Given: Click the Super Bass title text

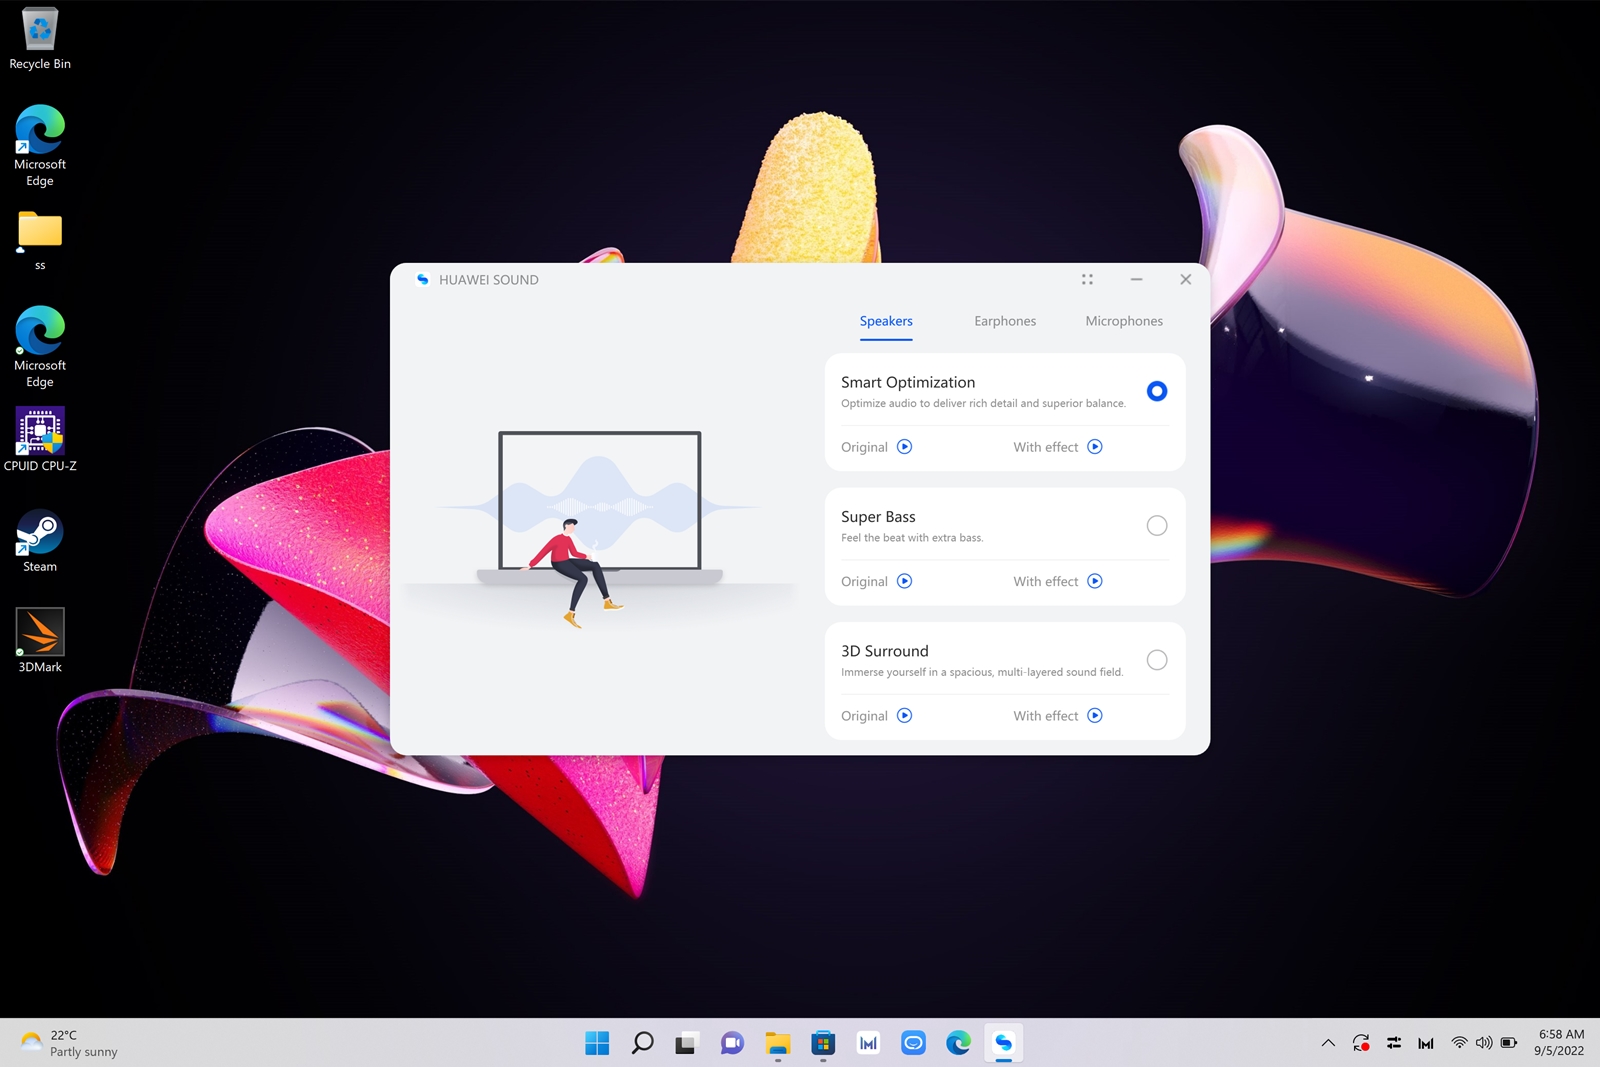Looking at the screenshot, I should [x=878, y=517].
